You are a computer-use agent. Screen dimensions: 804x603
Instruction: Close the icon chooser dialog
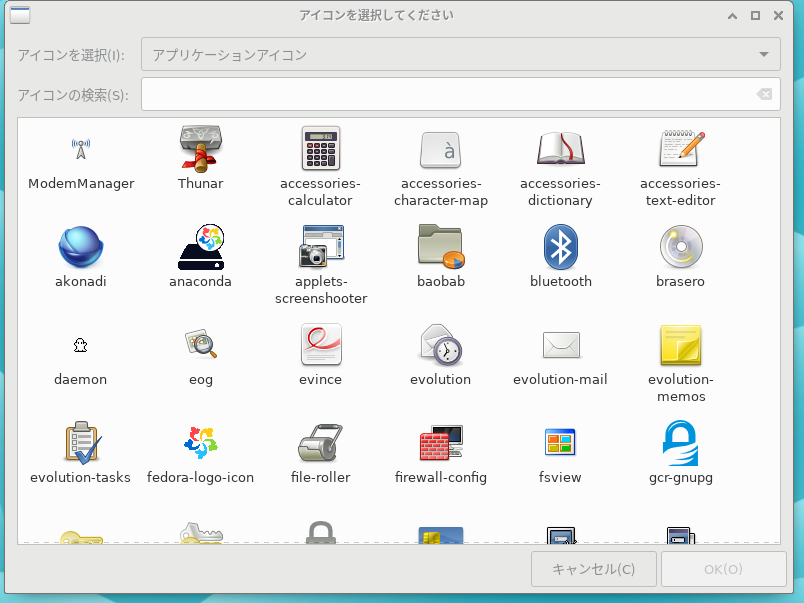point(778,16)
